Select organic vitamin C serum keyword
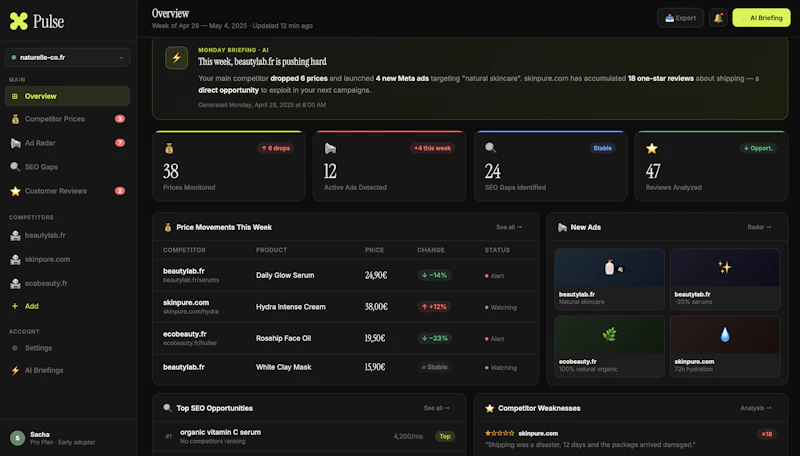The image size is (800, 456). pos(309,437)
